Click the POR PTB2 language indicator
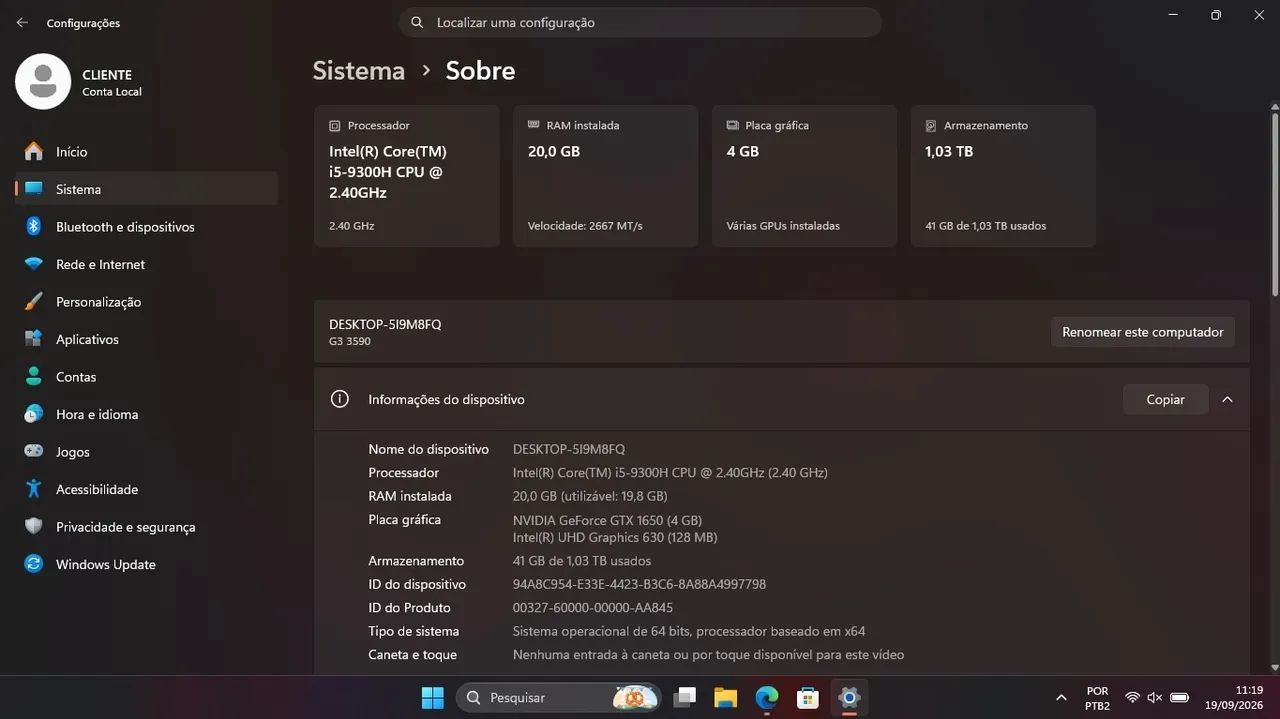This screenshot has width=1280, height=719. coord(1097,697)
